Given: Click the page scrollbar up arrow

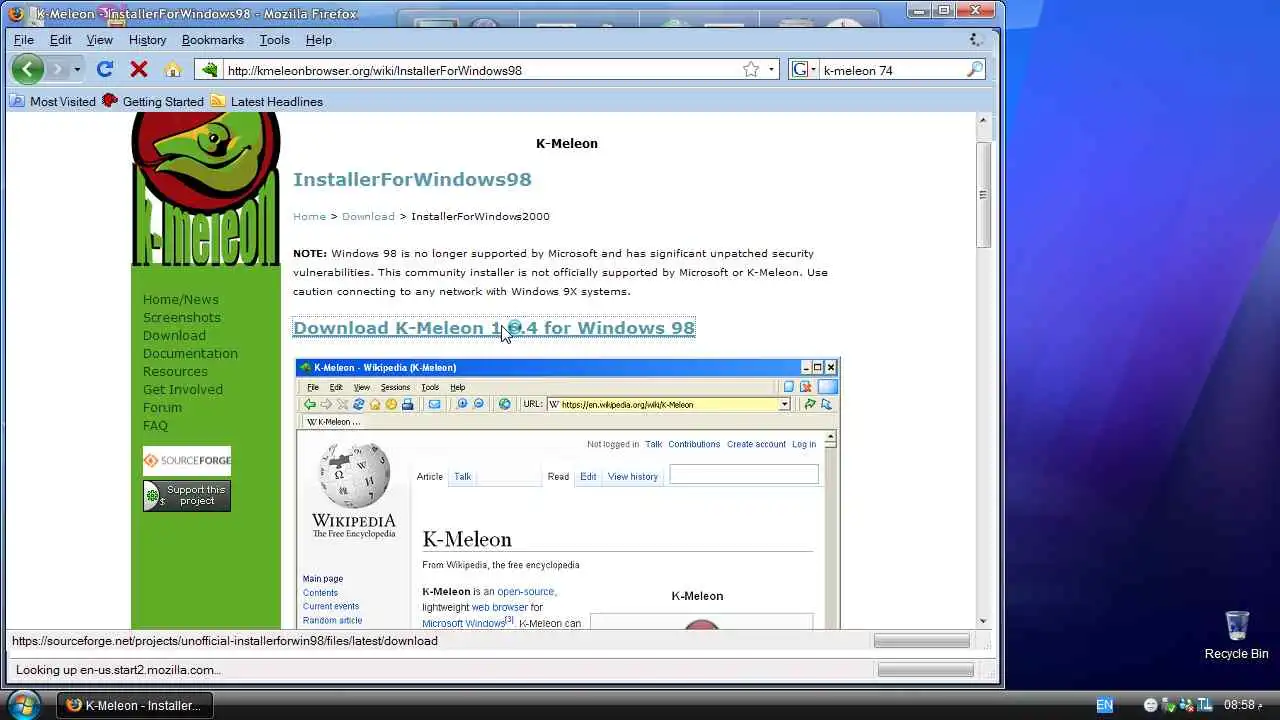Looking at the screenshot, I should [x=983, y=121].
